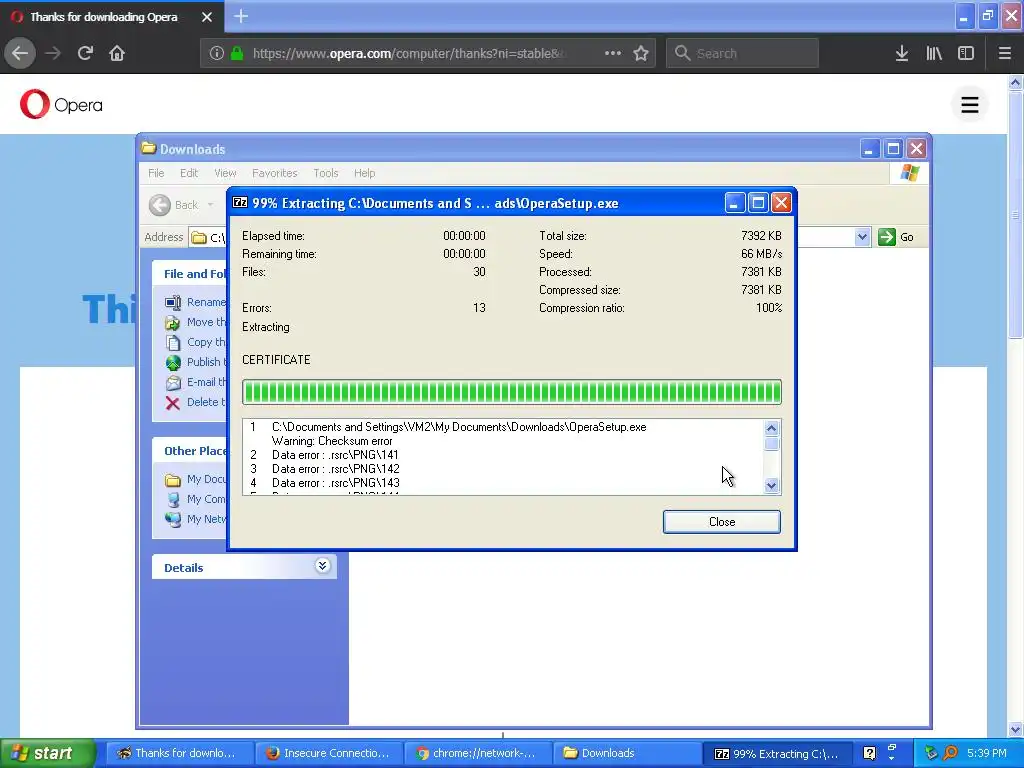Open Firefox hamburger menu
The width and height of the screenshot is (1024, 768).
click(1004, 53)
